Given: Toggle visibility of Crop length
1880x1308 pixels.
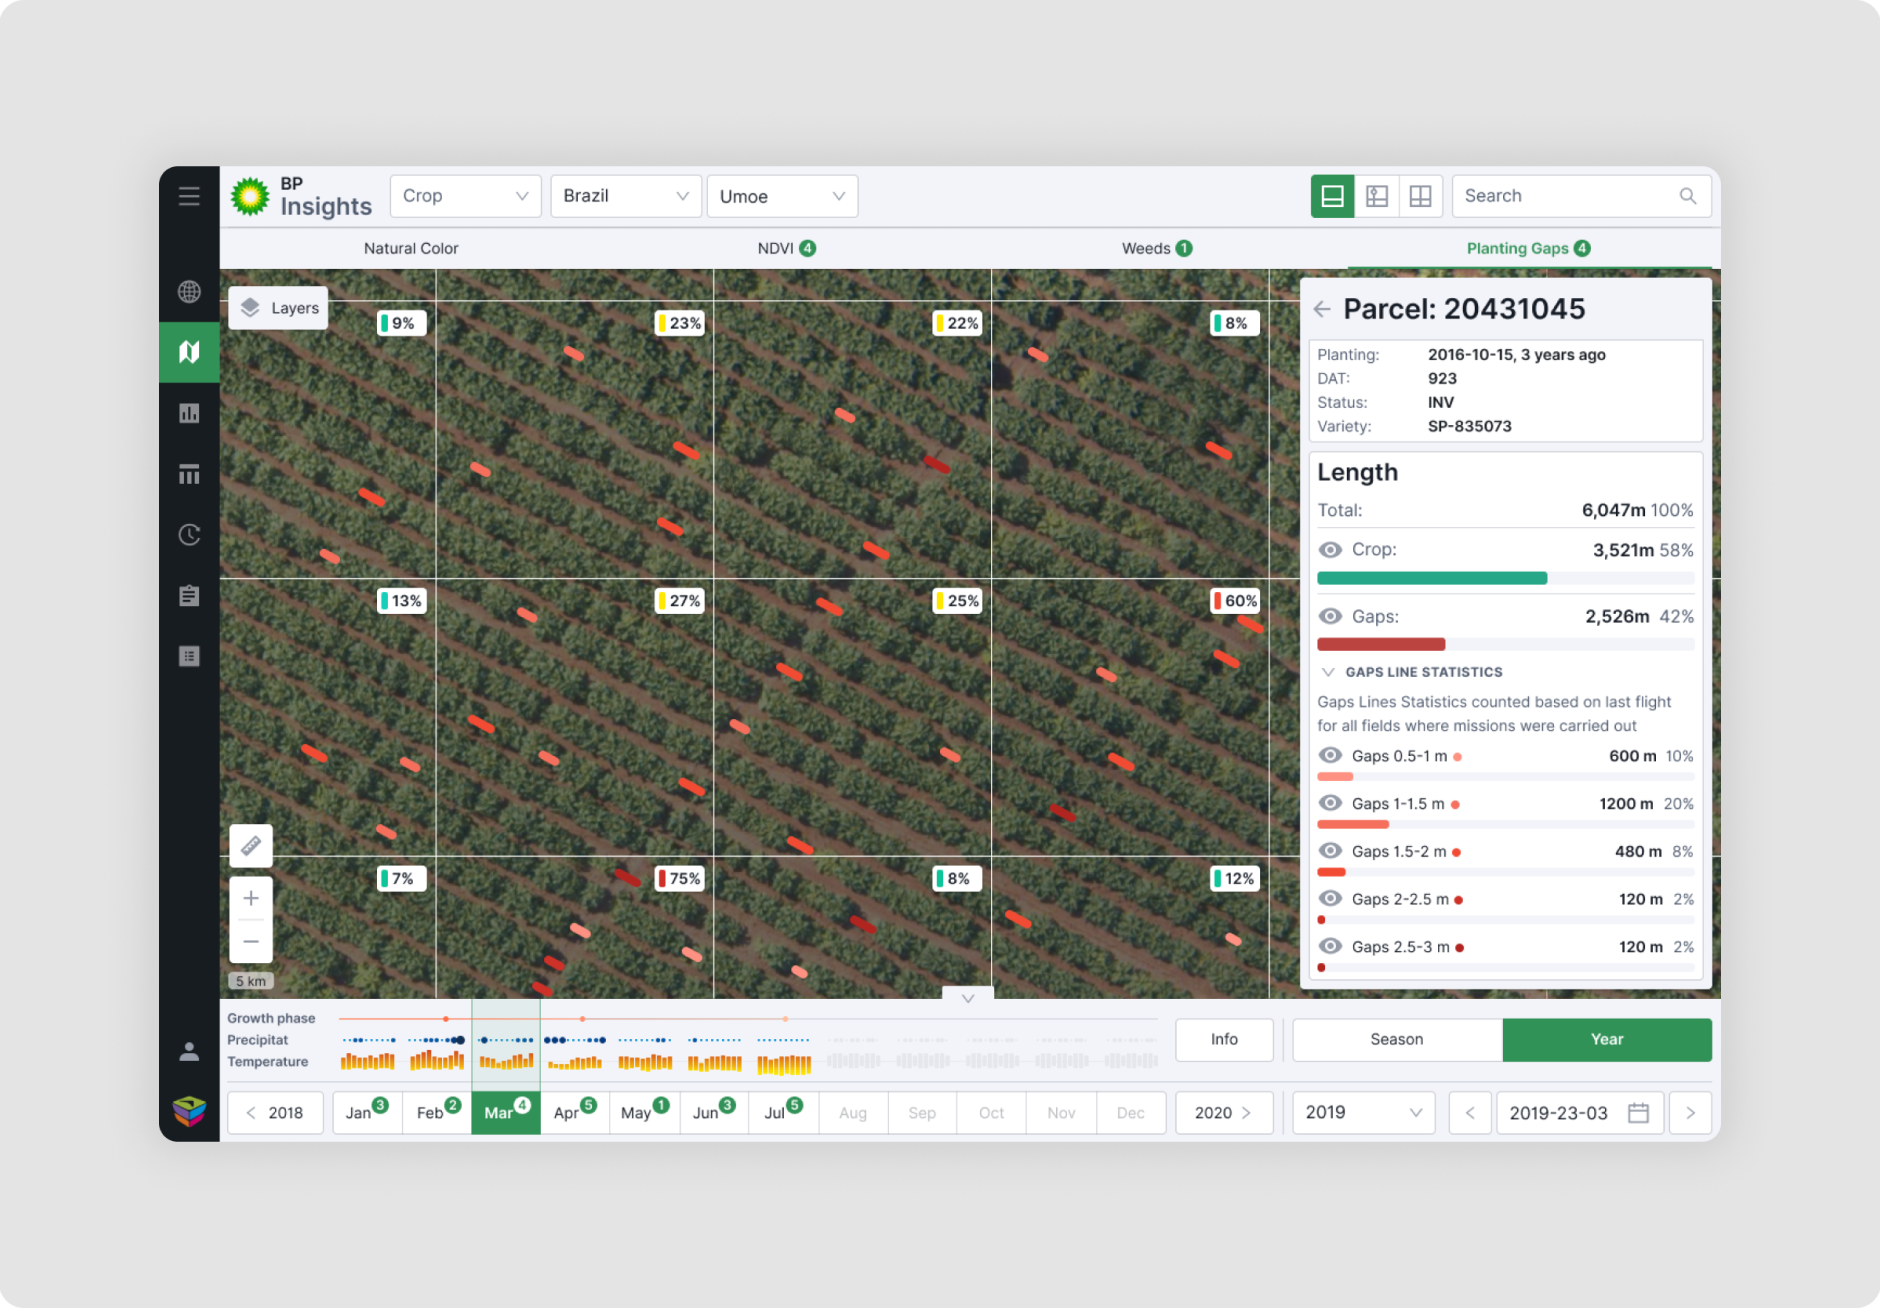Looking at the screenshot, I should point(1330,550).
